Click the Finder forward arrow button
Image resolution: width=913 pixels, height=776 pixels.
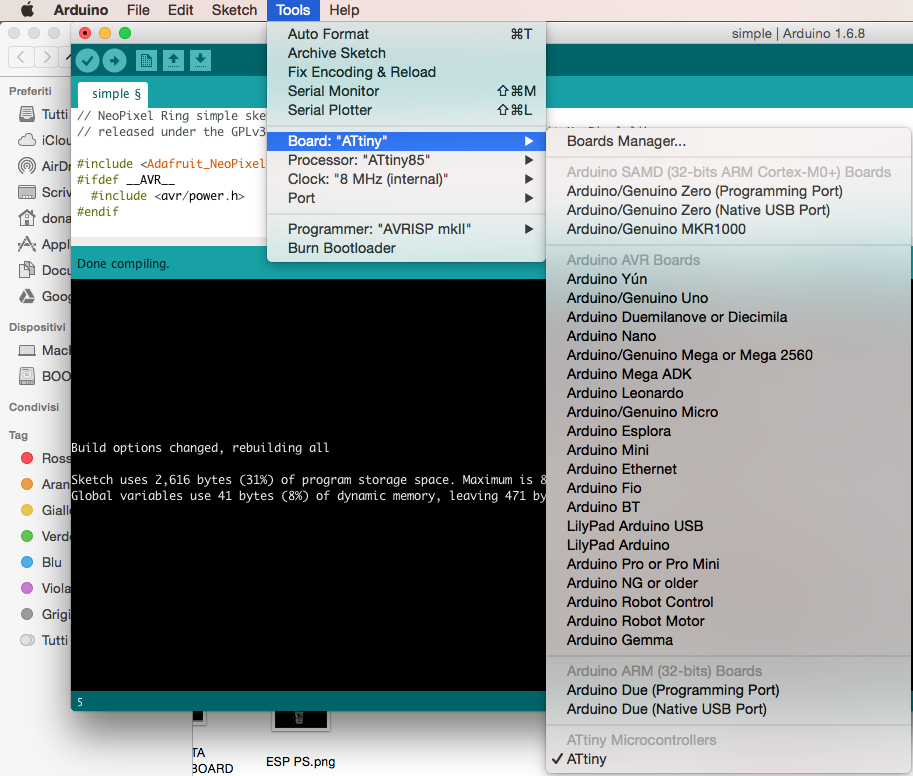tap(47, 57)
